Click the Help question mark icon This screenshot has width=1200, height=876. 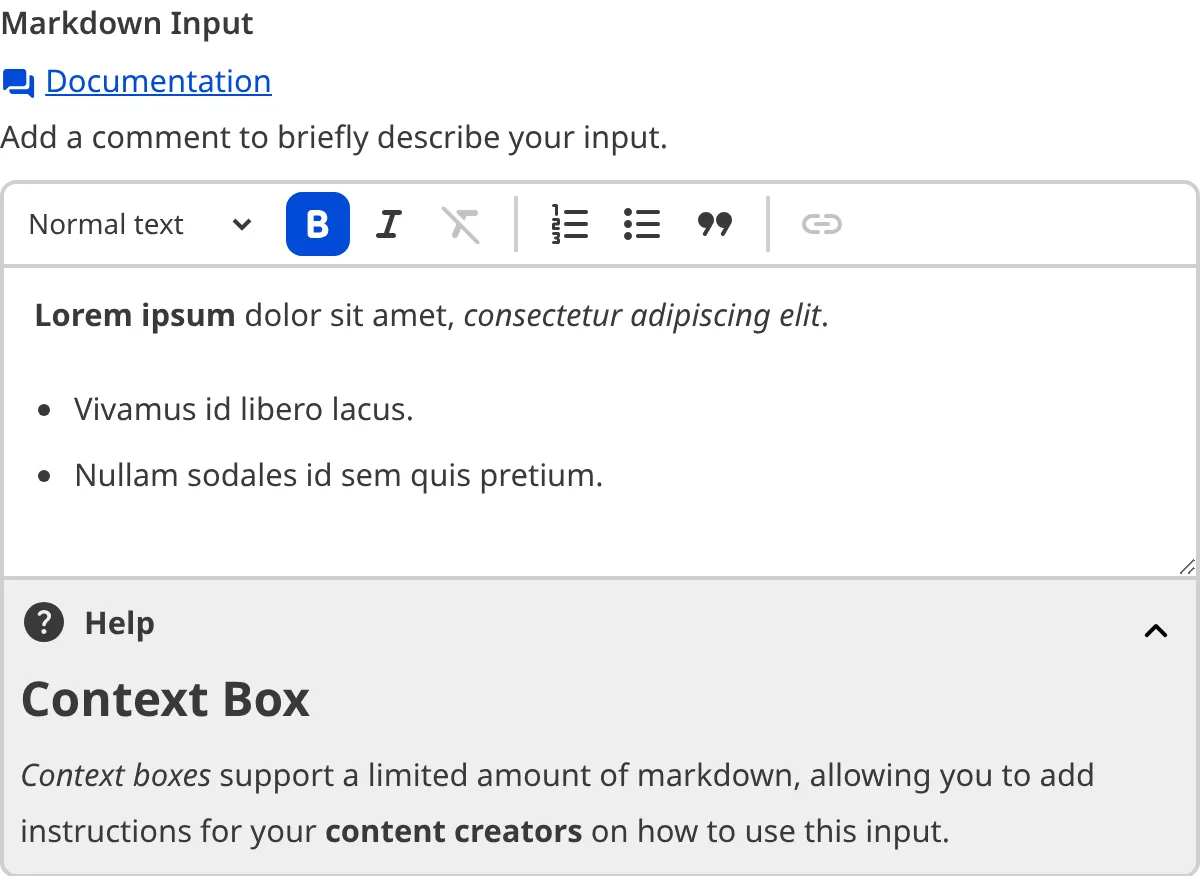click(x=44, y=623)
